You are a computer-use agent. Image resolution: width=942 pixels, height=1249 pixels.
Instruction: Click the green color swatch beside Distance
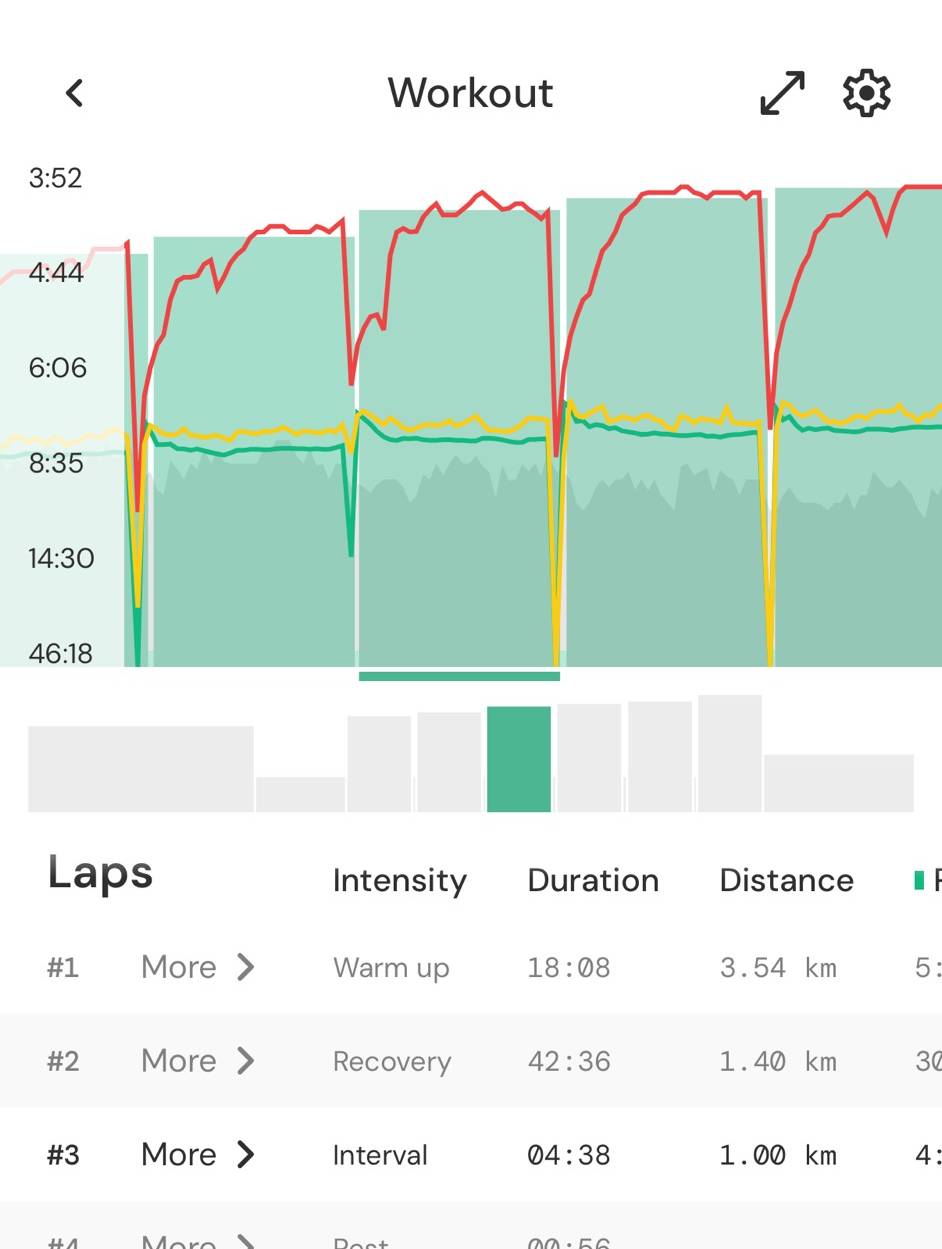point(919,881)
